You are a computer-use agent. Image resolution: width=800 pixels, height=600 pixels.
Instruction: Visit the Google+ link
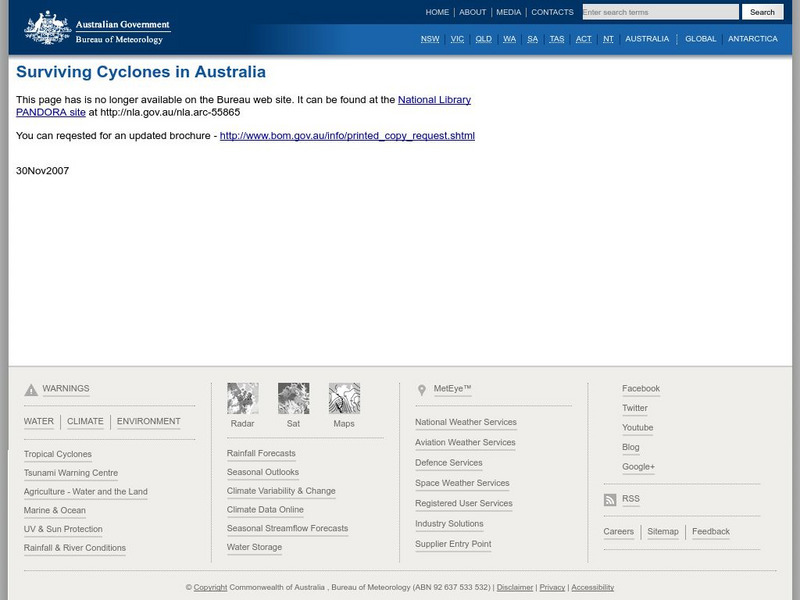(x=638, y=467)
